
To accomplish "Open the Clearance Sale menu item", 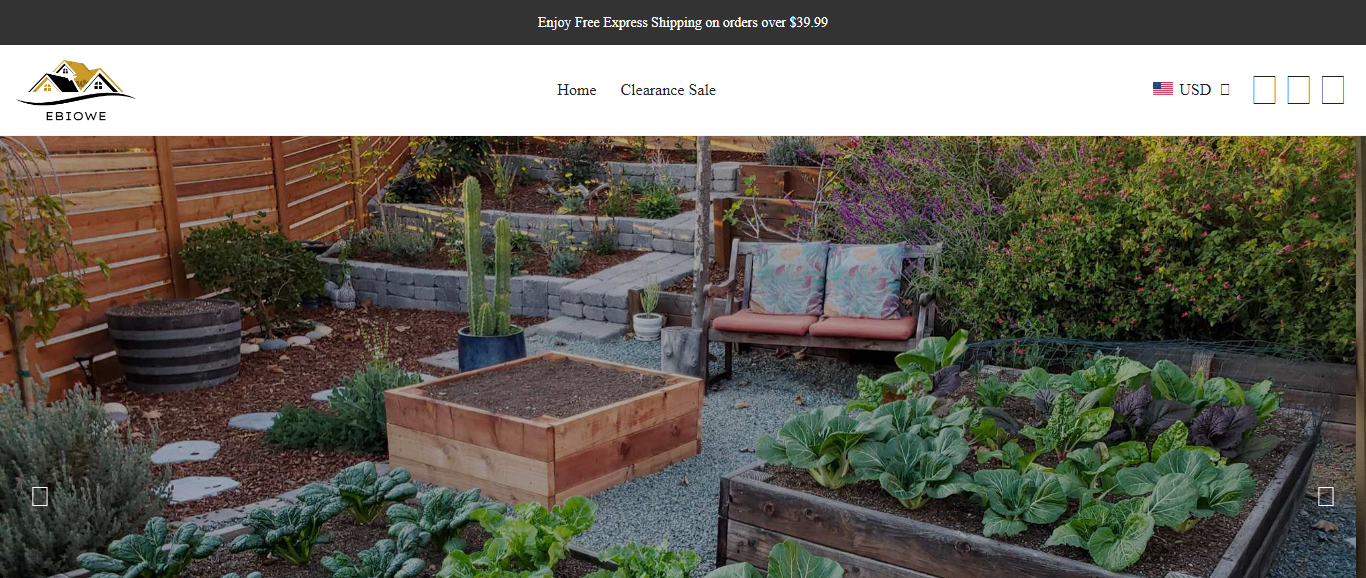I will (668, 90).
